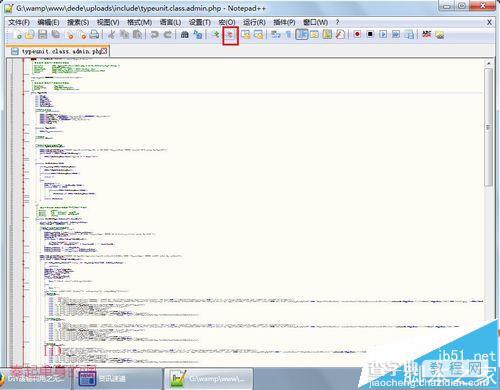Run macro multiple times icon
The width and height of the screenshot is (500, 390).
pos(396,35)
